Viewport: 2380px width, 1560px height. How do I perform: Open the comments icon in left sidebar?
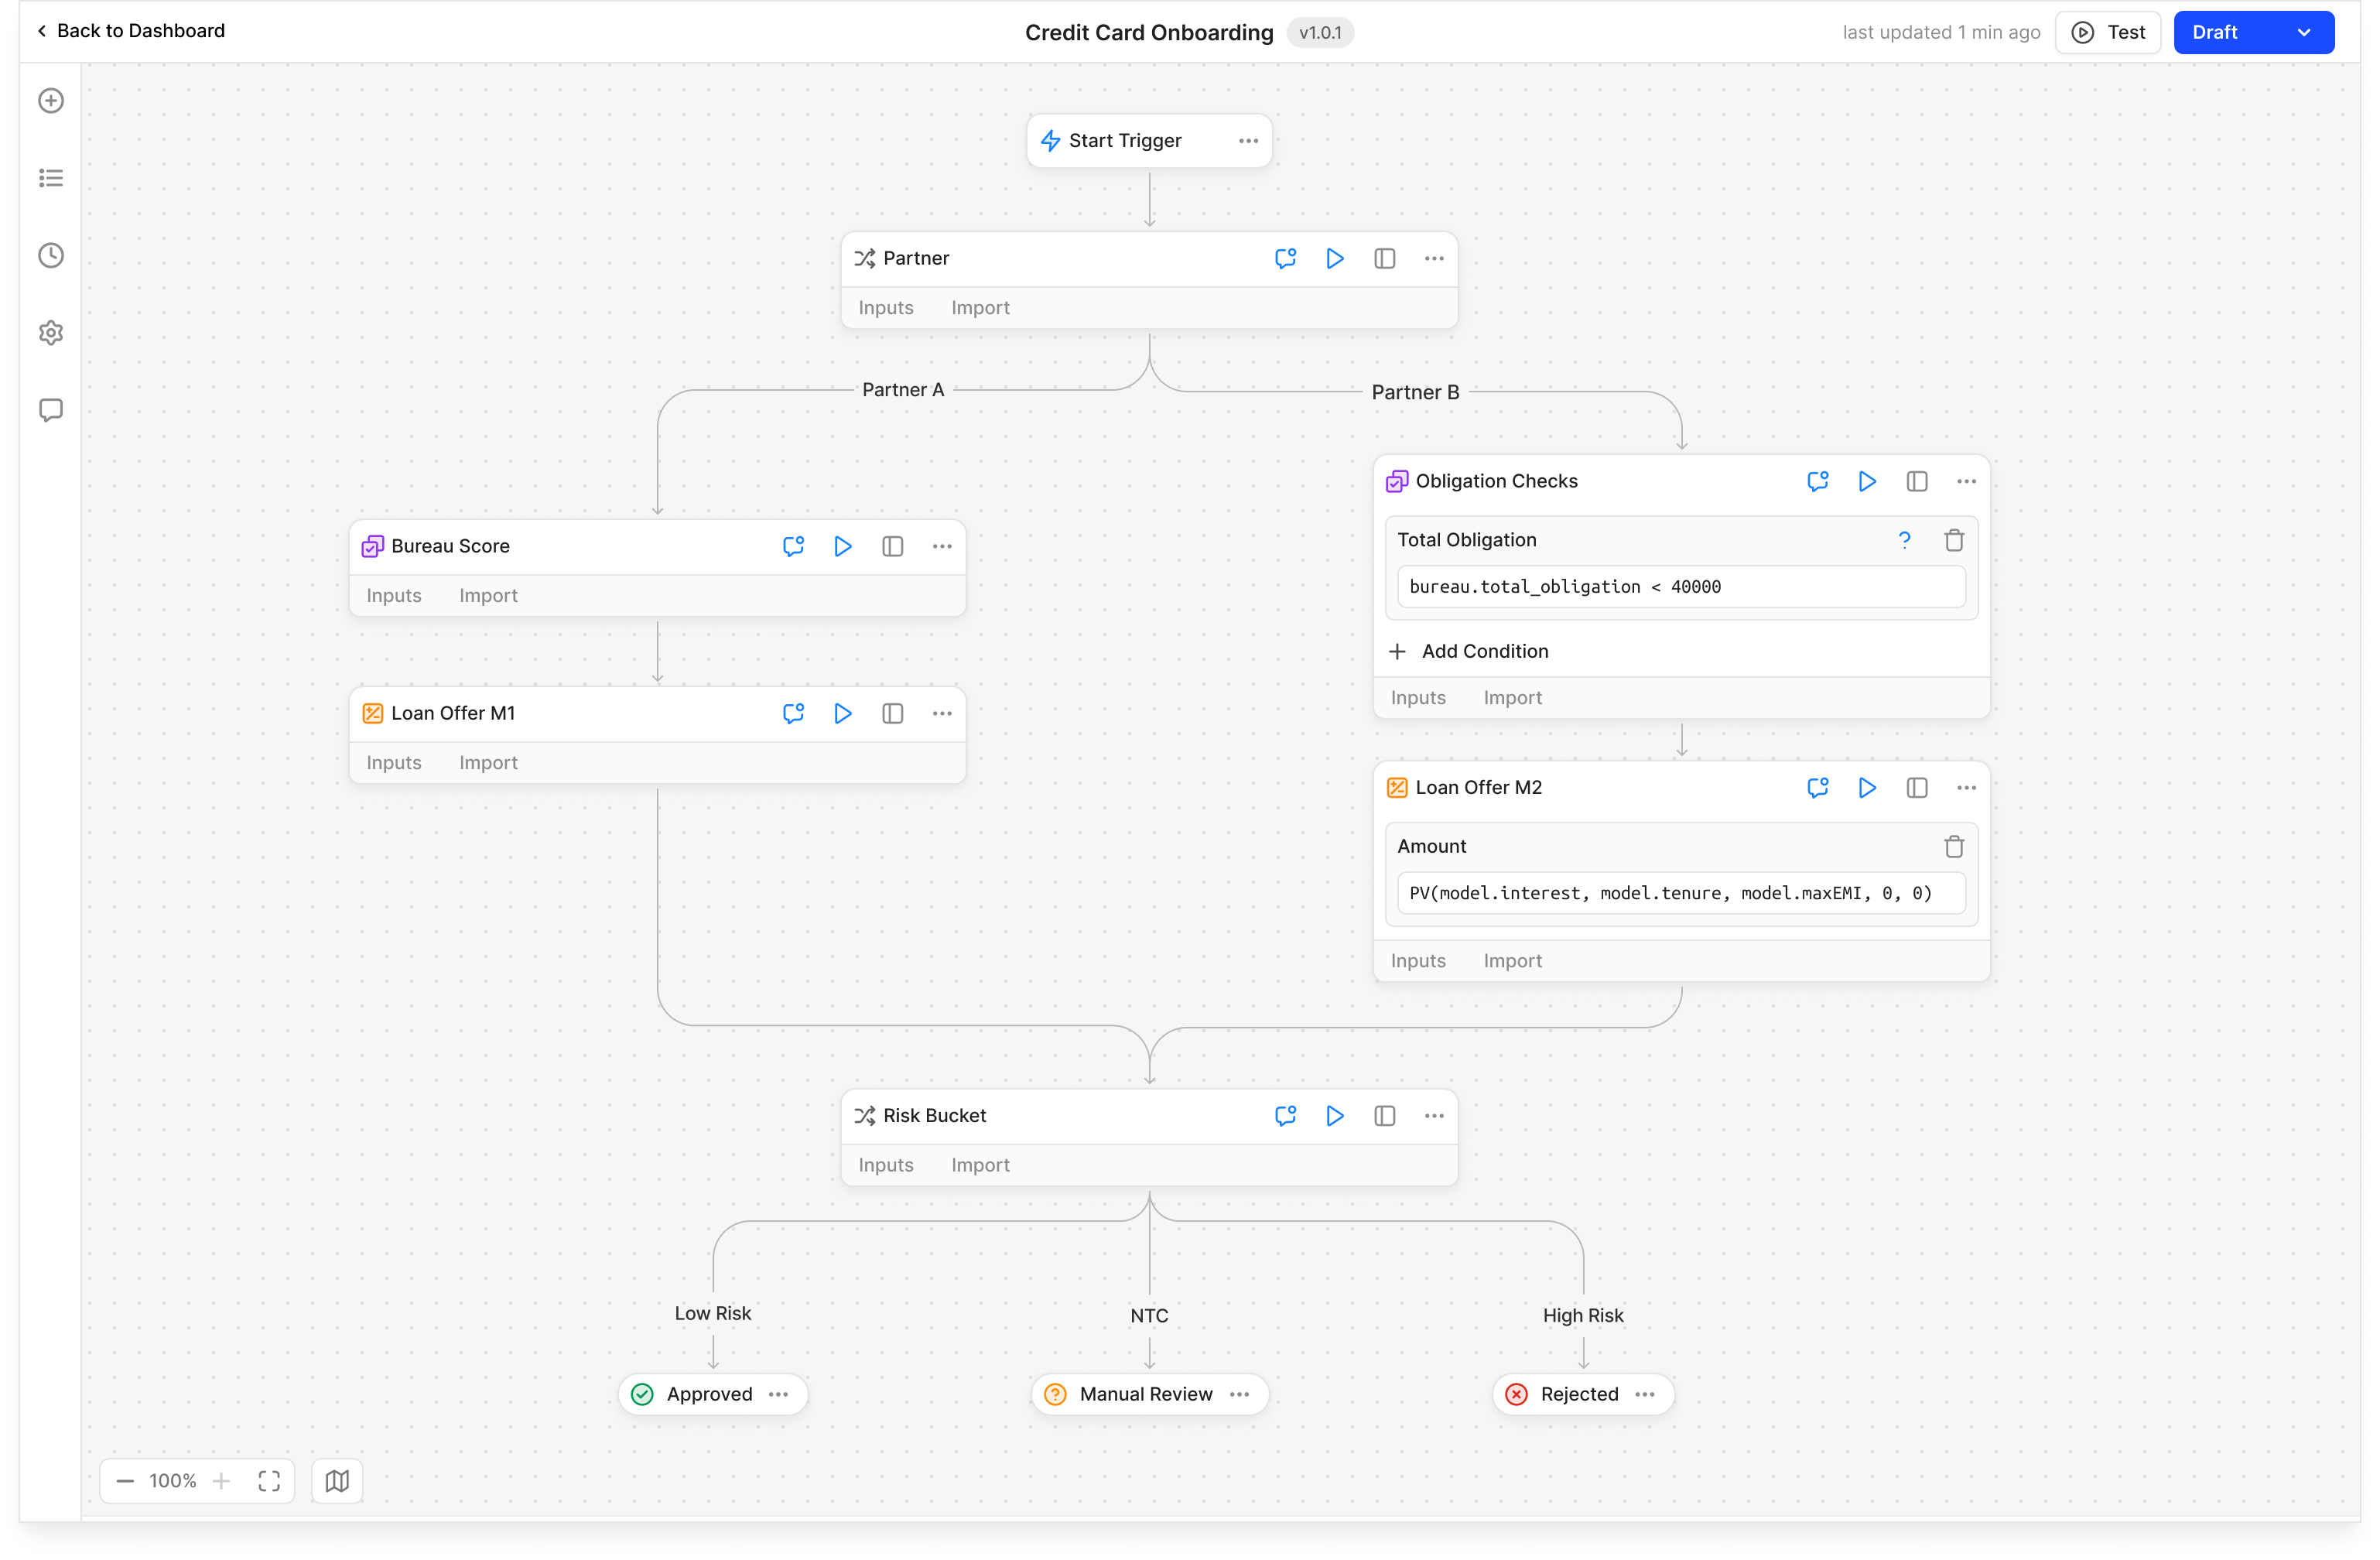point(51,410)
